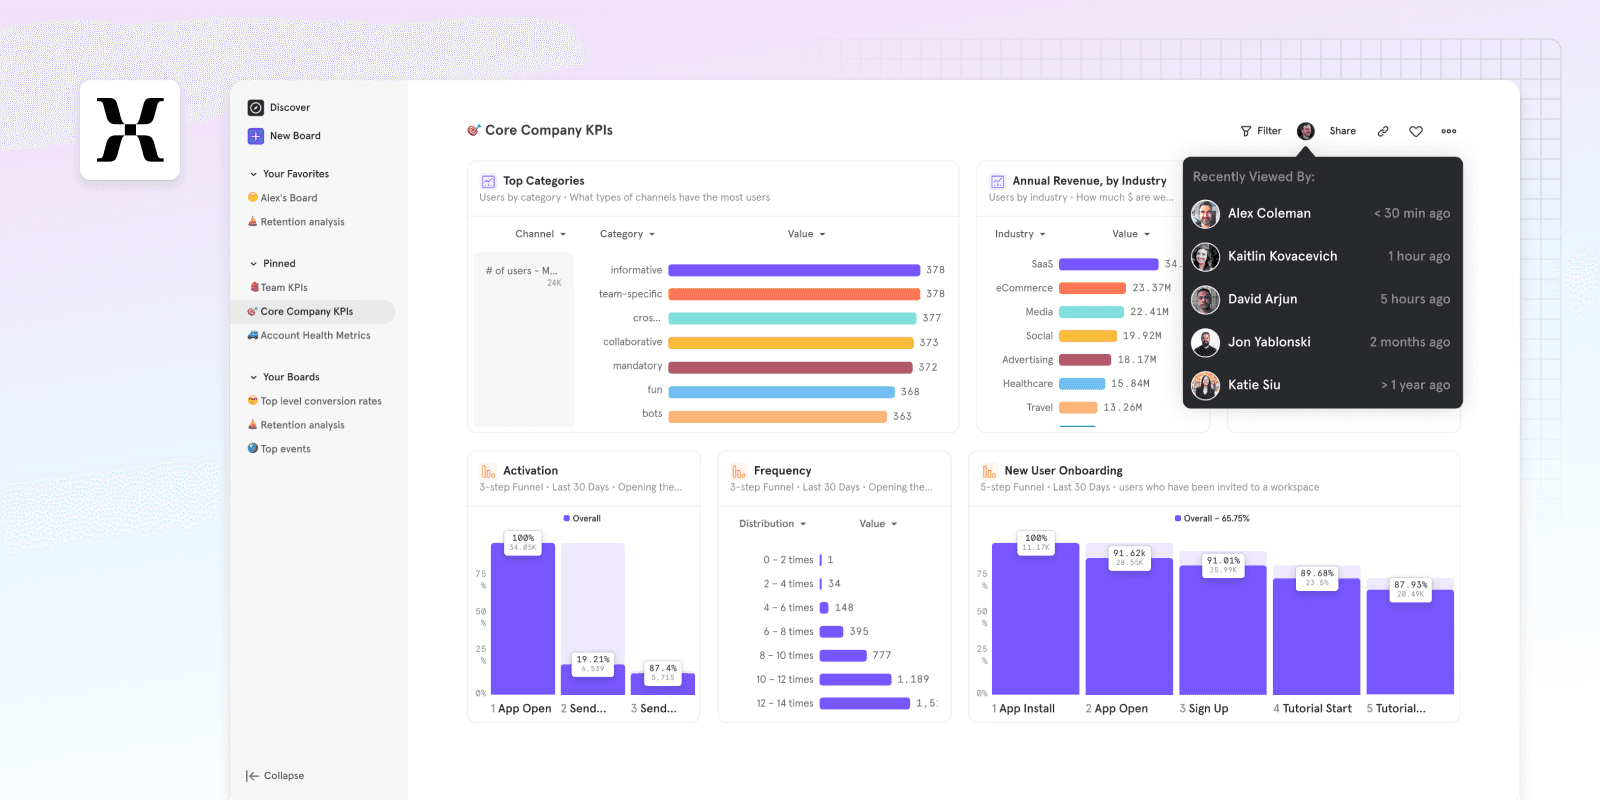Open the Distribution column dropdown
The width and height of the screenshot is (1600, 800).
click(x=773, y=524)
